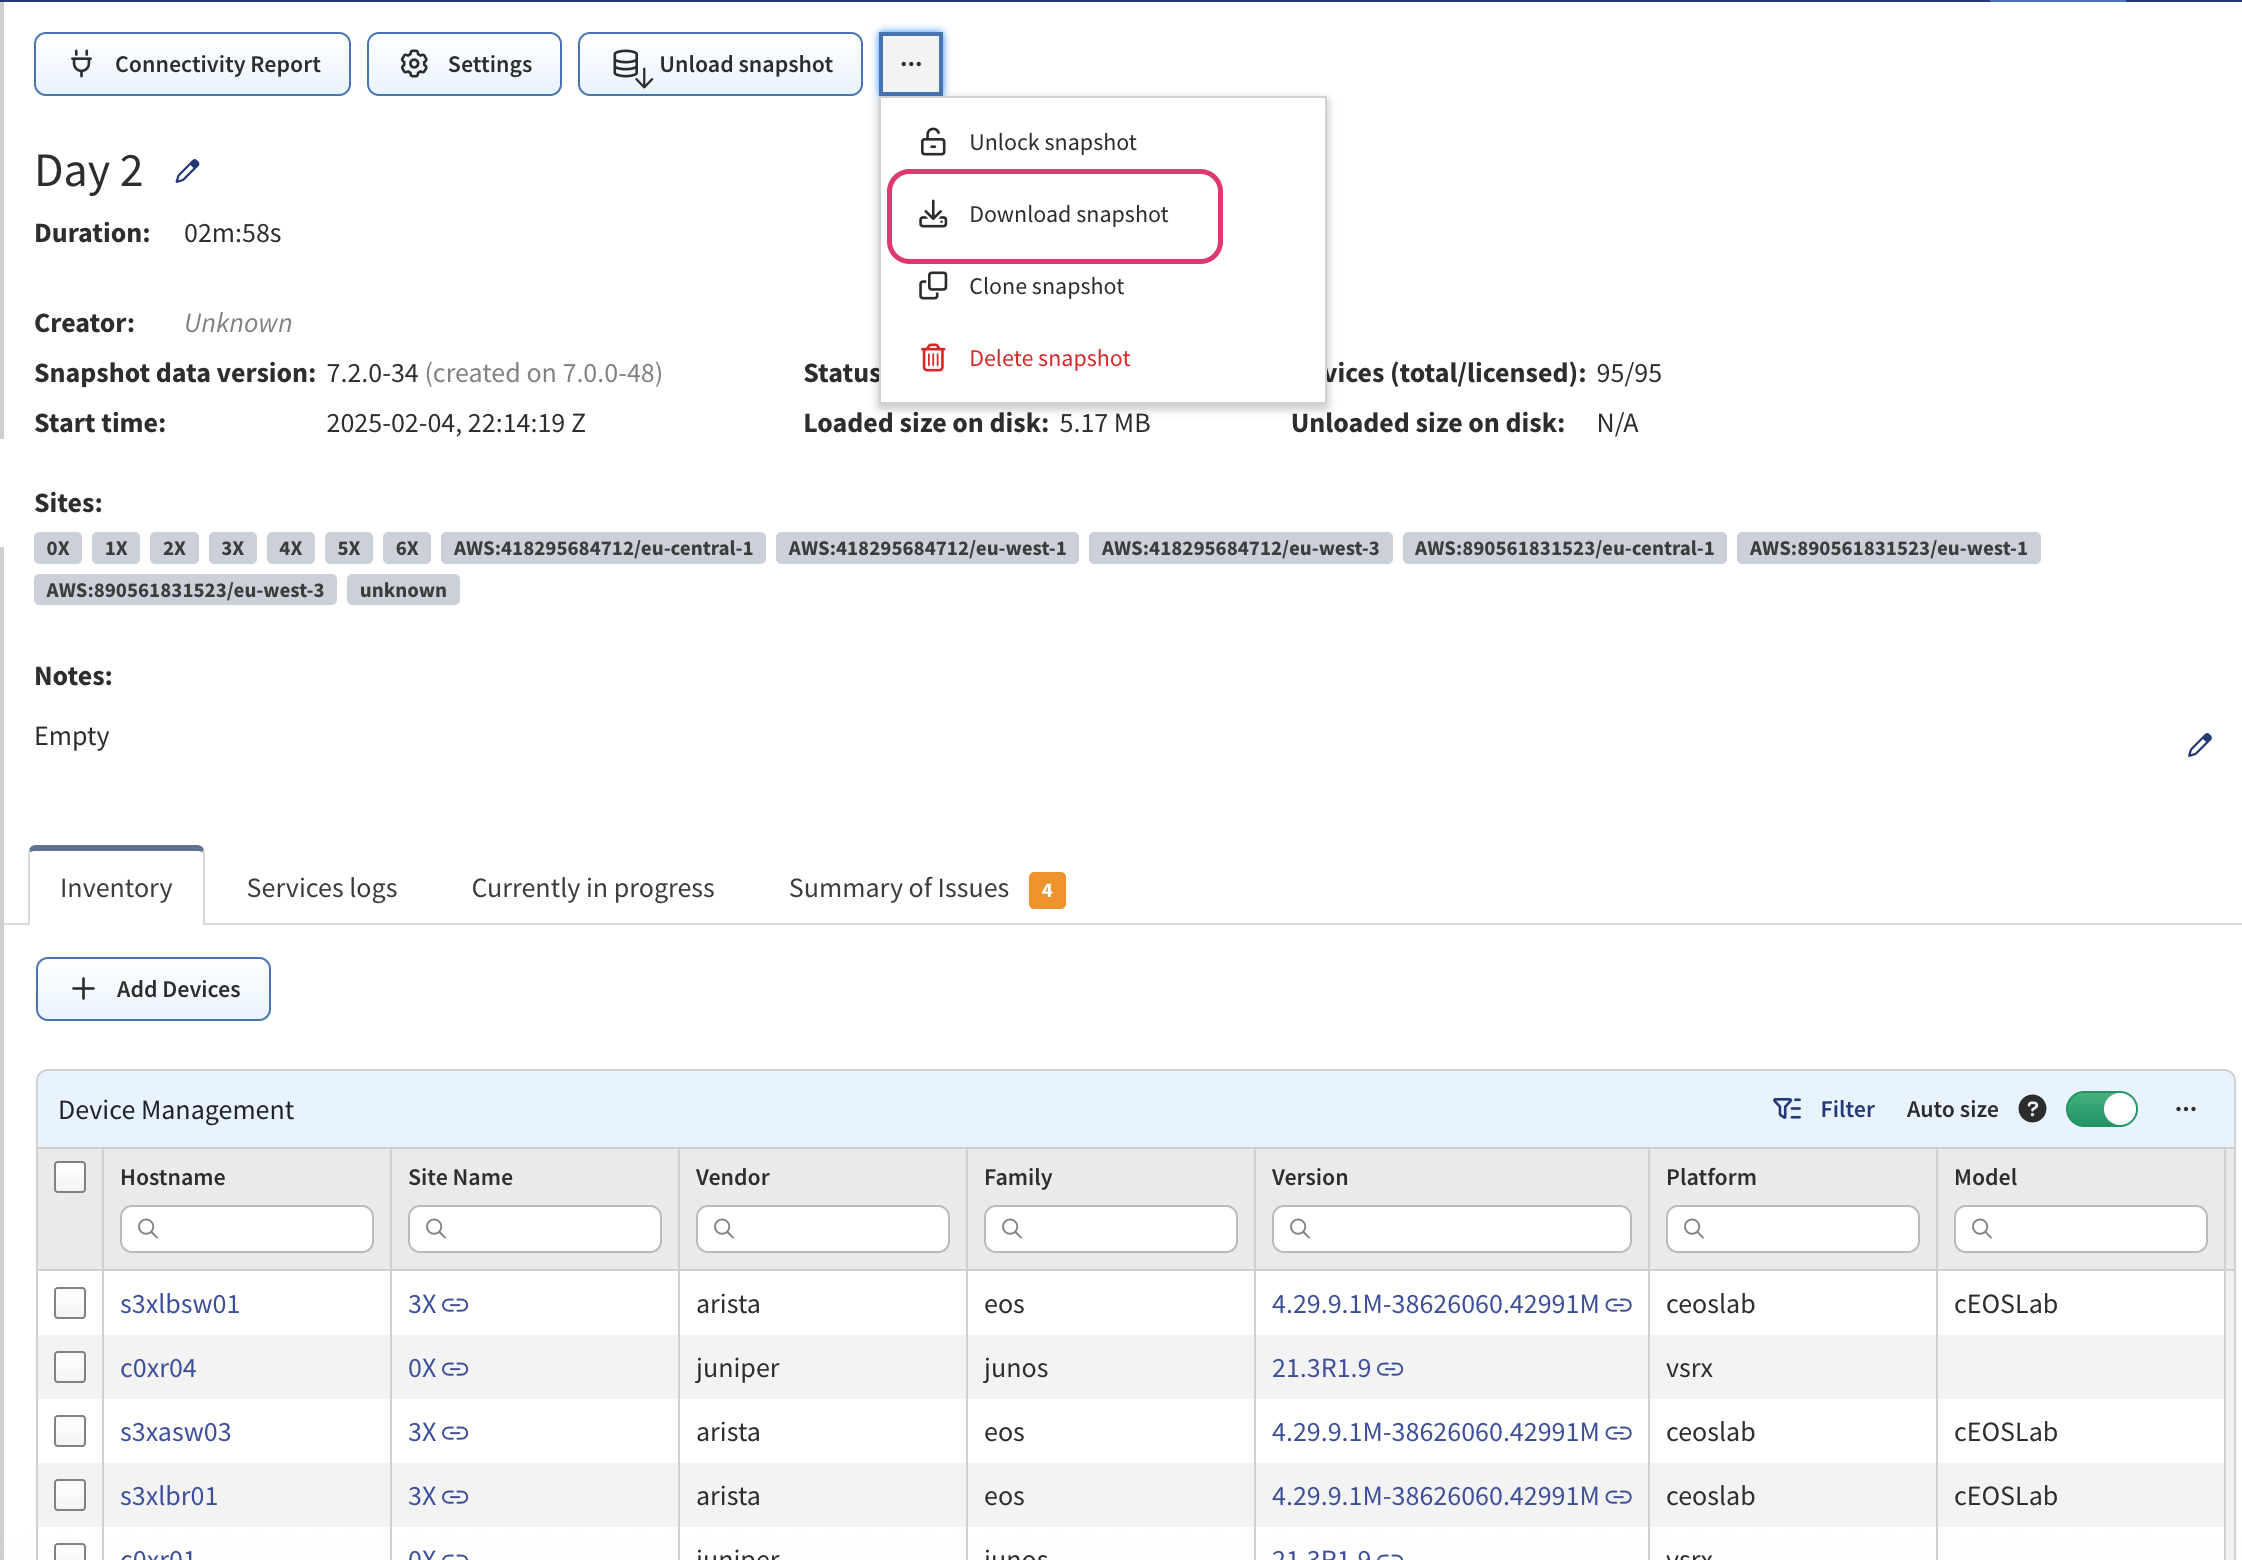This screenshot has height=1560, width=2242.
Task: Select Download snapshot menu entry
Action: pyautogui.click(x=1068, y=214)
